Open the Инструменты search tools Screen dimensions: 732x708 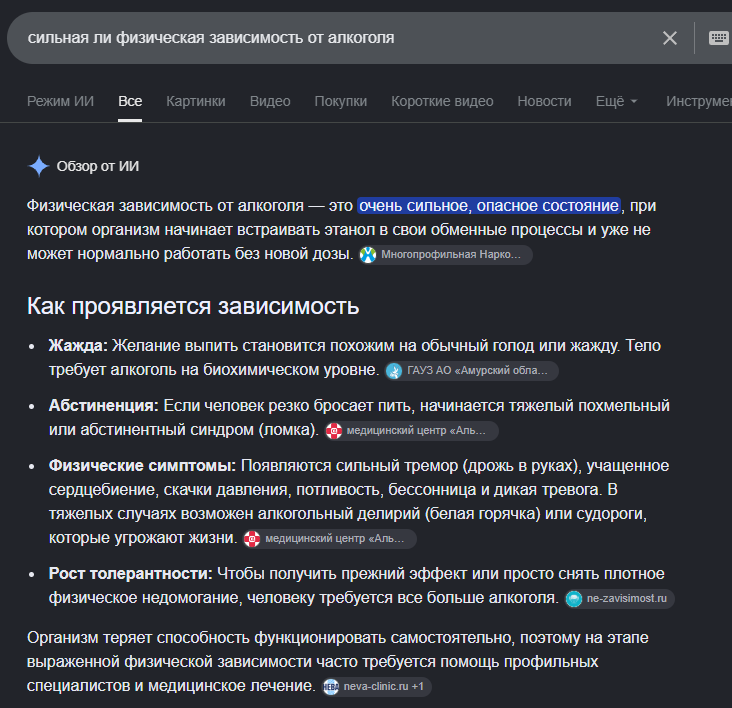tap(699, 101)
